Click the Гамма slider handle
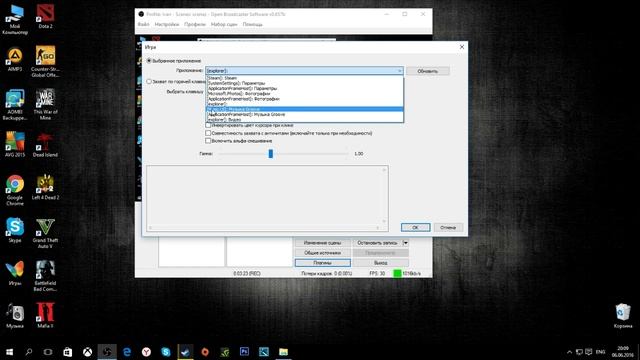This screenshot has width=640, height=360. point(271,153)
